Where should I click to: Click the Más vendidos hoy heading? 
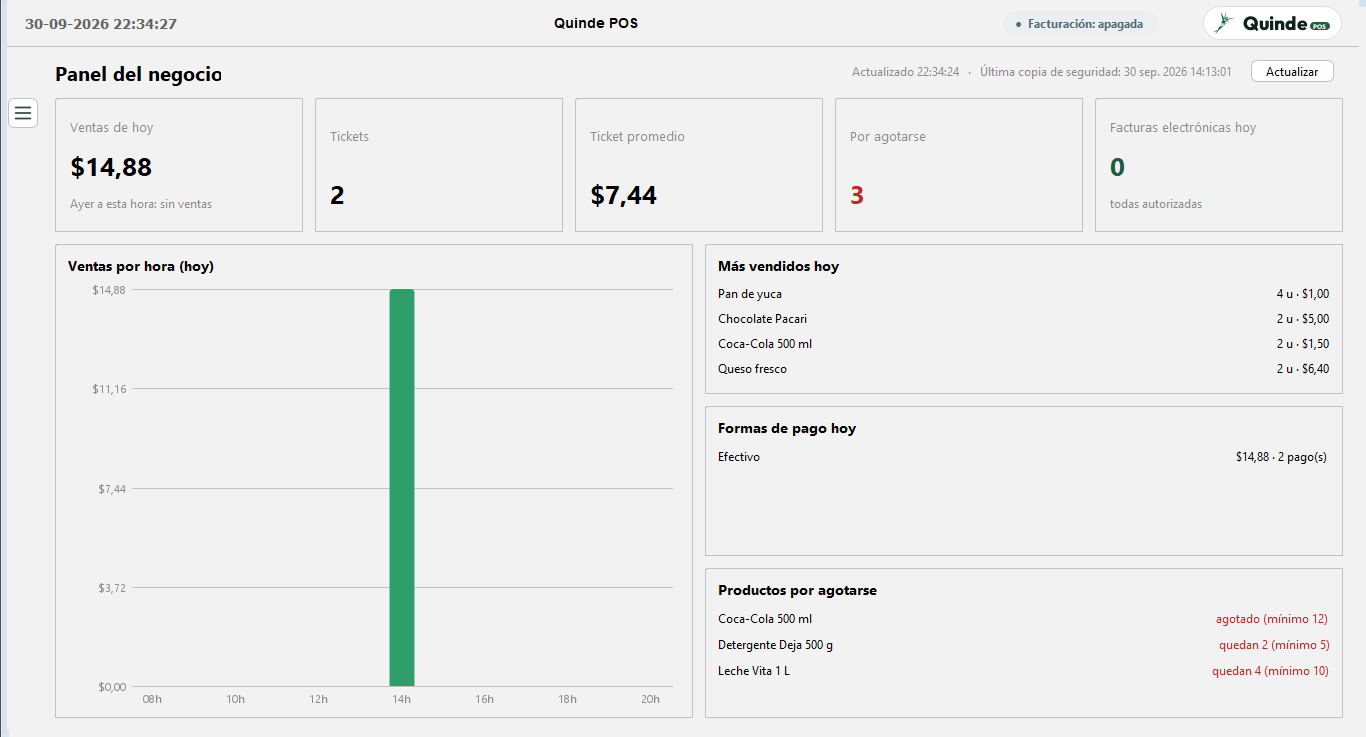pyautogui.click(x=779, y=266)
